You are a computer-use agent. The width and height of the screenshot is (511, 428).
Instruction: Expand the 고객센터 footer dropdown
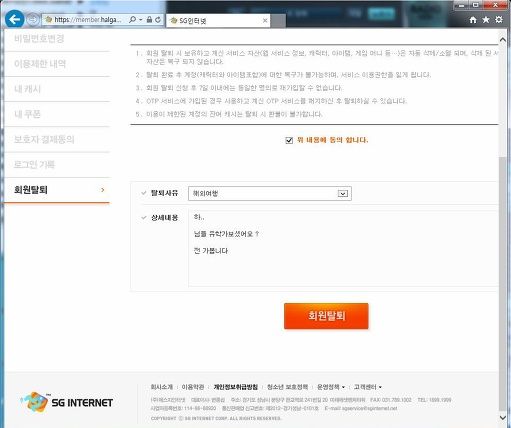pos(368,387)
